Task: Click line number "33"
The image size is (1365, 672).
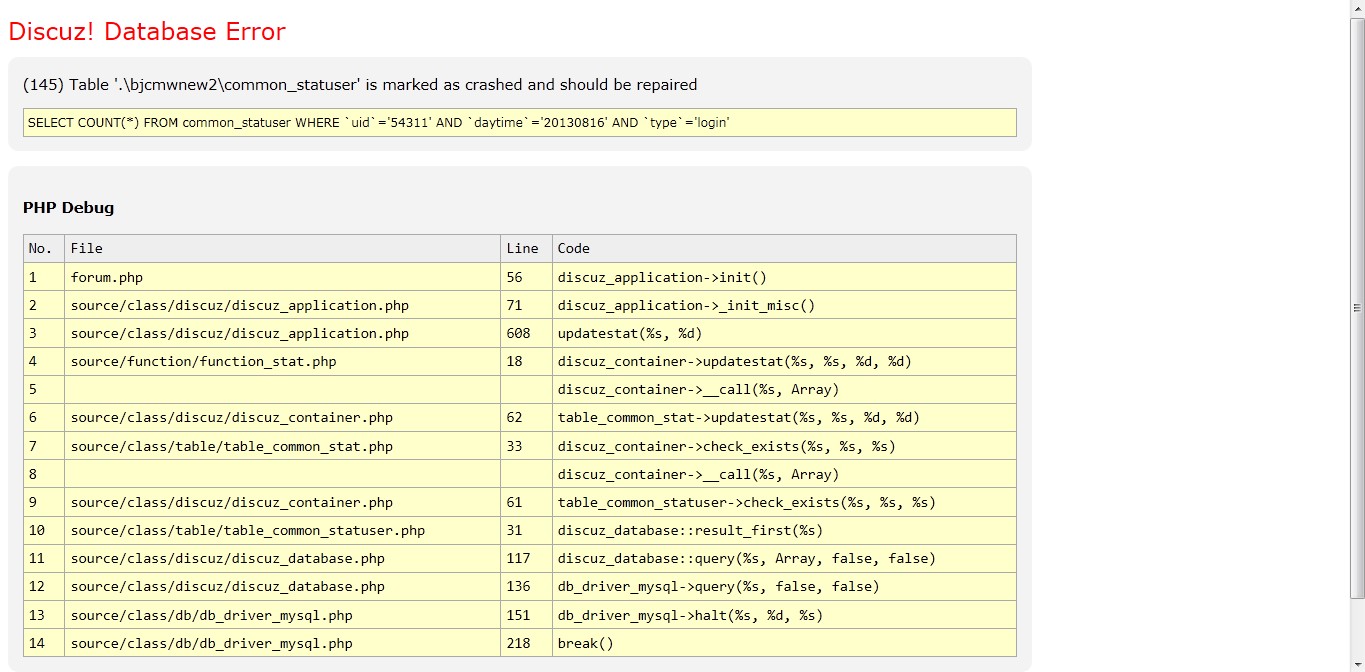Action: click(x=526, y=446)
